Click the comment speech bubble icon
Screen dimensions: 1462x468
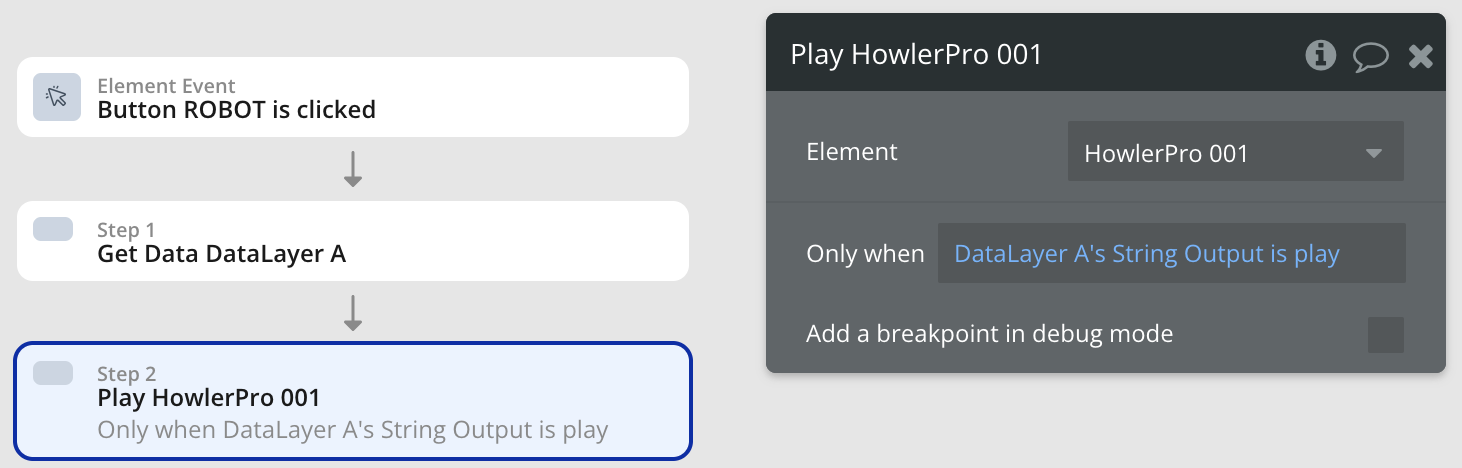tap(1370, 56)
